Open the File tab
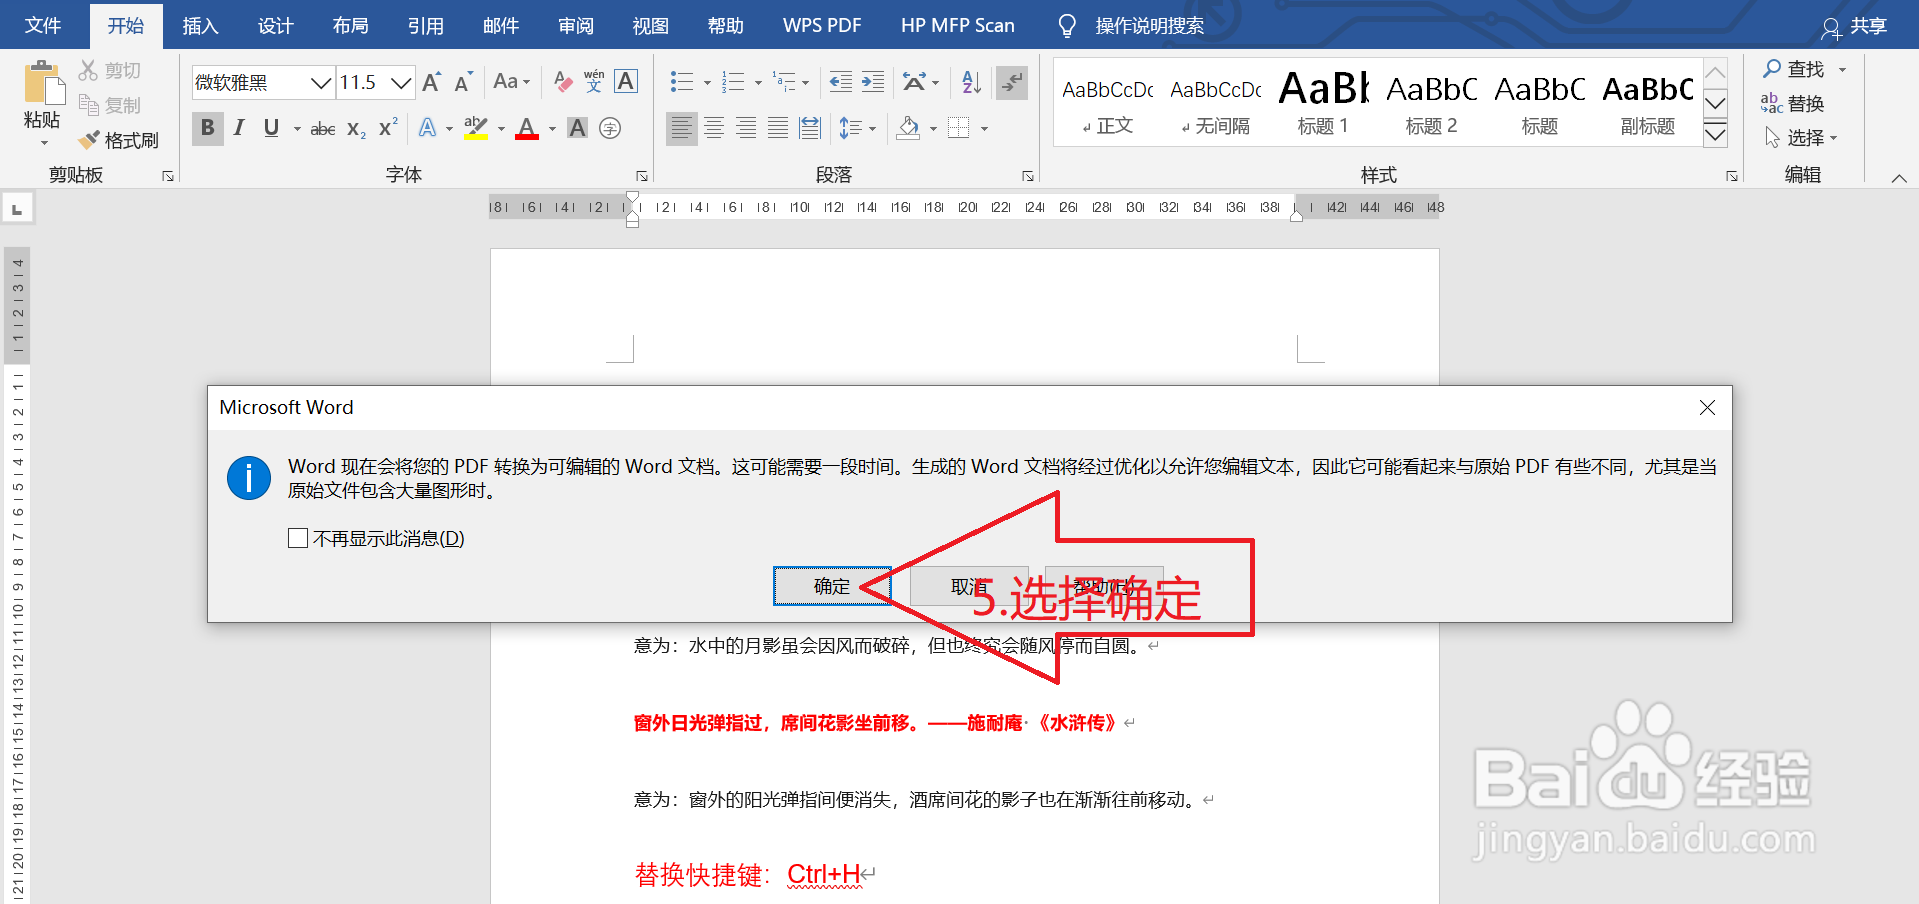1919x904 pixels. (x=42, y=25)
